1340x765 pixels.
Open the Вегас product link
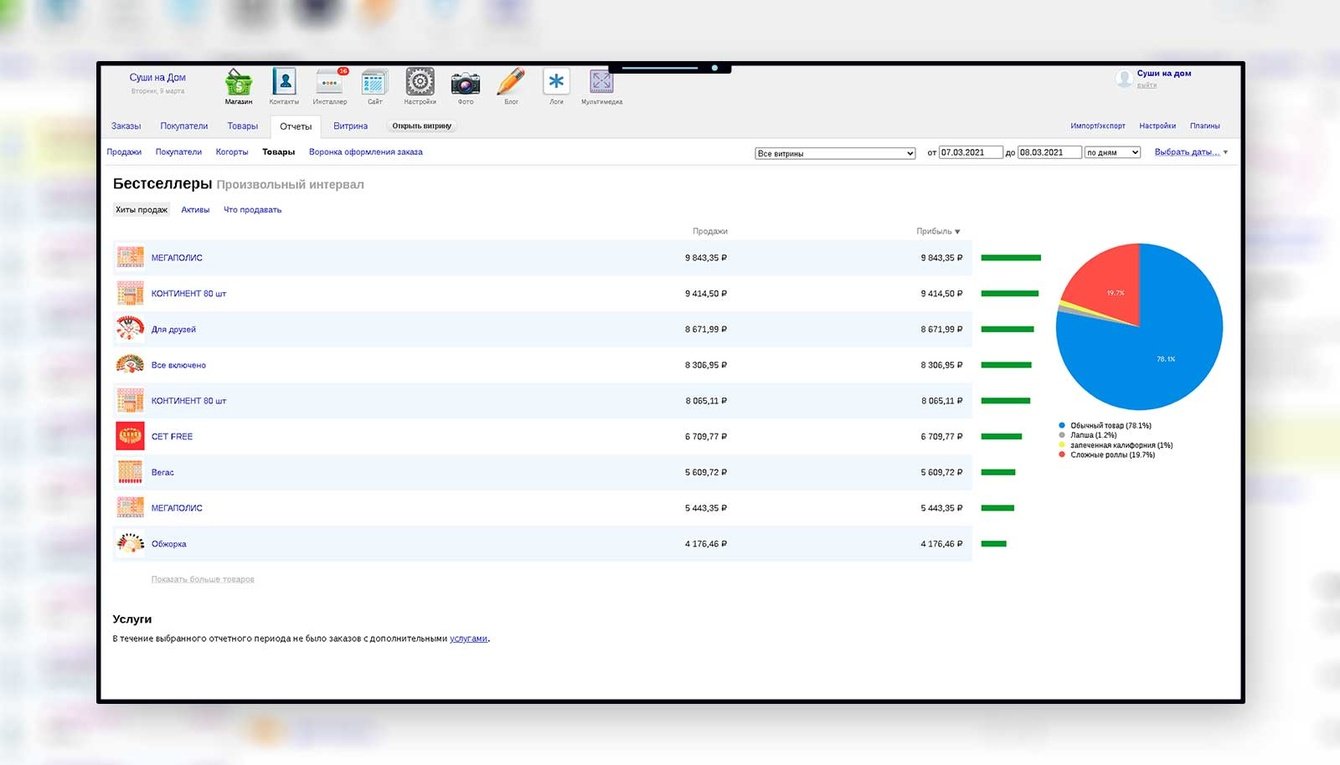163,472
